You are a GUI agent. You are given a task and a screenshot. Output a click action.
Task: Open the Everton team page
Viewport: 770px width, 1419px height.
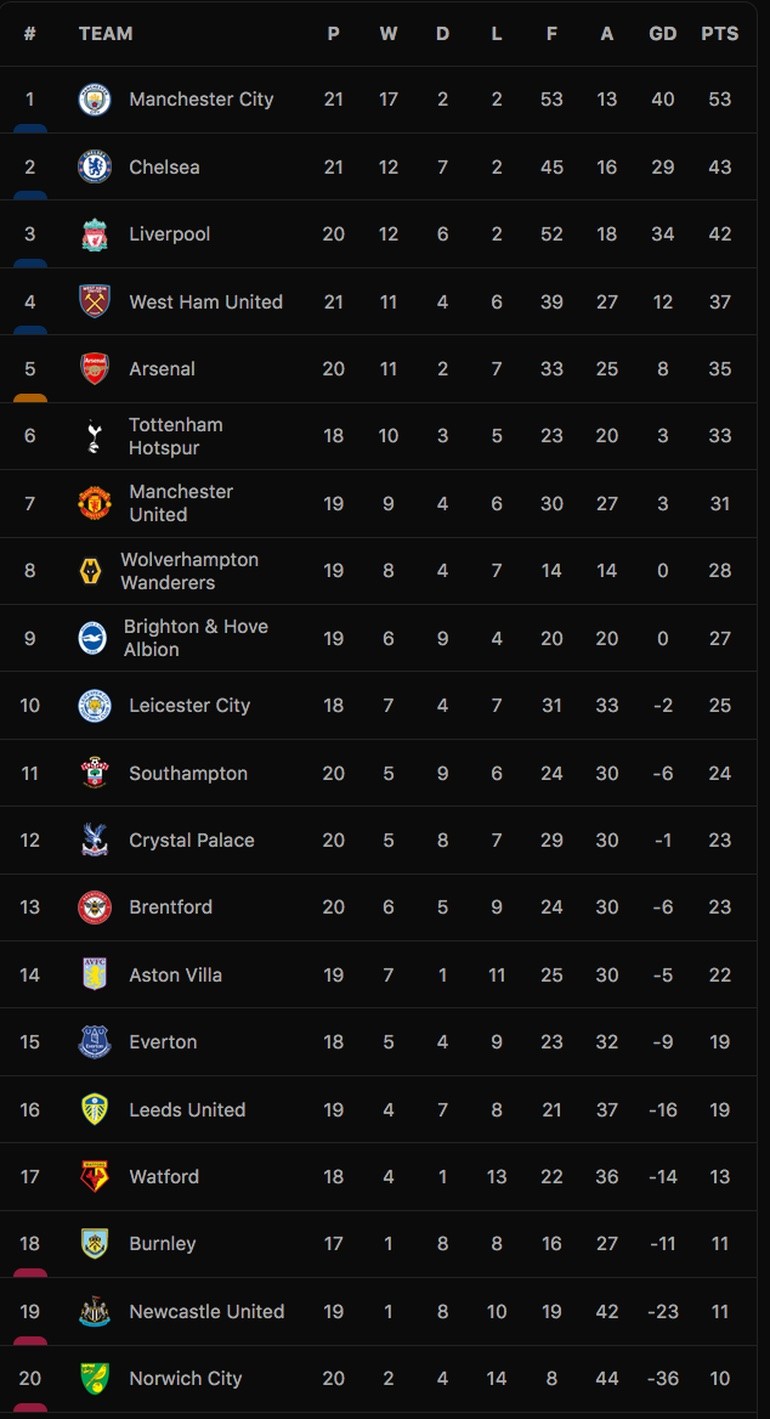(x=163, y=1042)
